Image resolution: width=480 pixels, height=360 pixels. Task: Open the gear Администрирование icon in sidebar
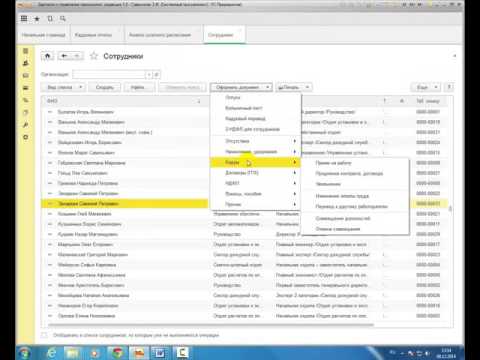pos(26,137)
